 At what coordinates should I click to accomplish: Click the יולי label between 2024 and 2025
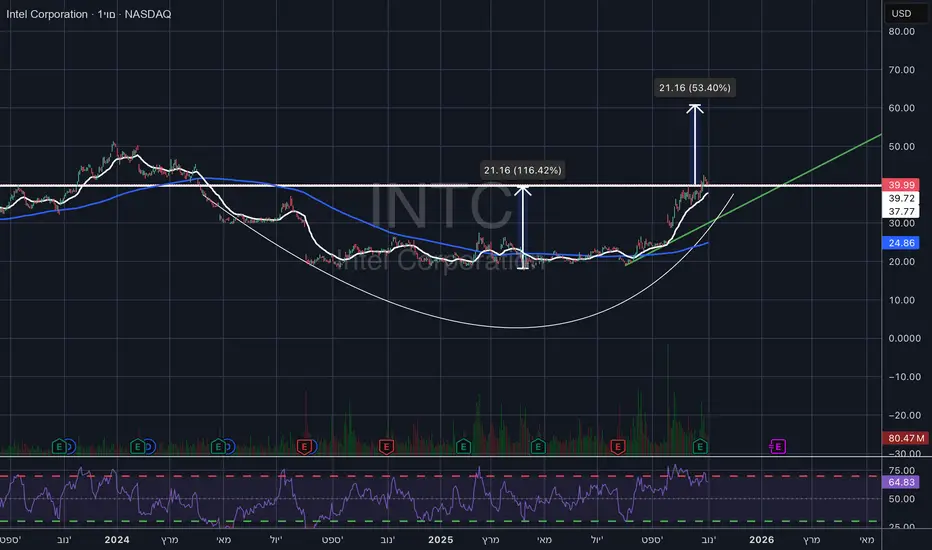click(276, 540)
